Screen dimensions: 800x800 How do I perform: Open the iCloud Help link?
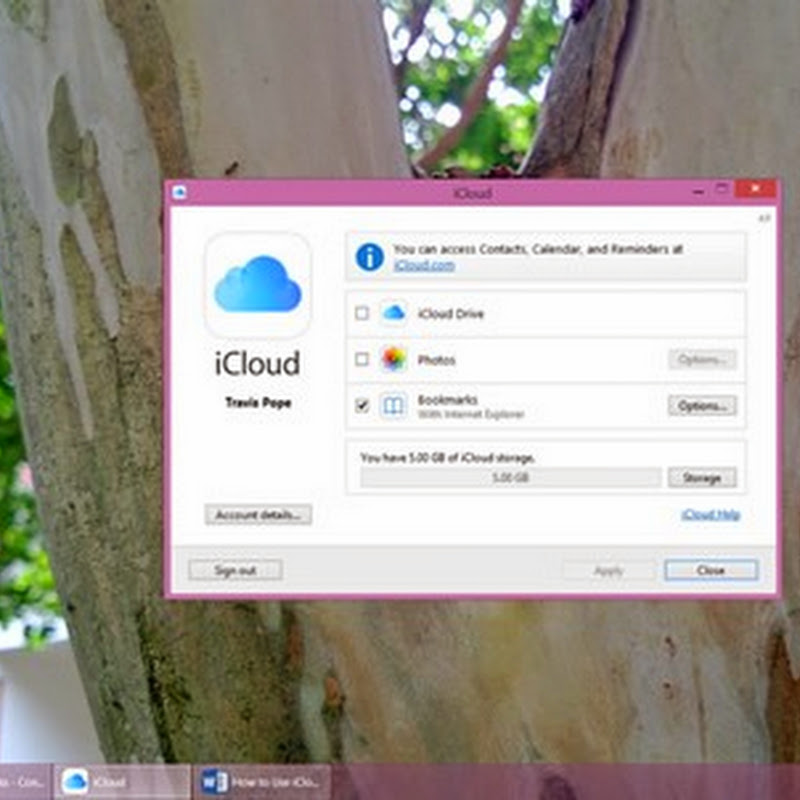pyautogui.click(x=710, y=514)
